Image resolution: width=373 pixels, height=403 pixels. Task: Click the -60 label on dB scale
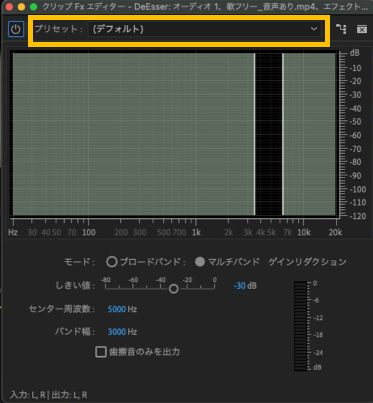[355, 135]
